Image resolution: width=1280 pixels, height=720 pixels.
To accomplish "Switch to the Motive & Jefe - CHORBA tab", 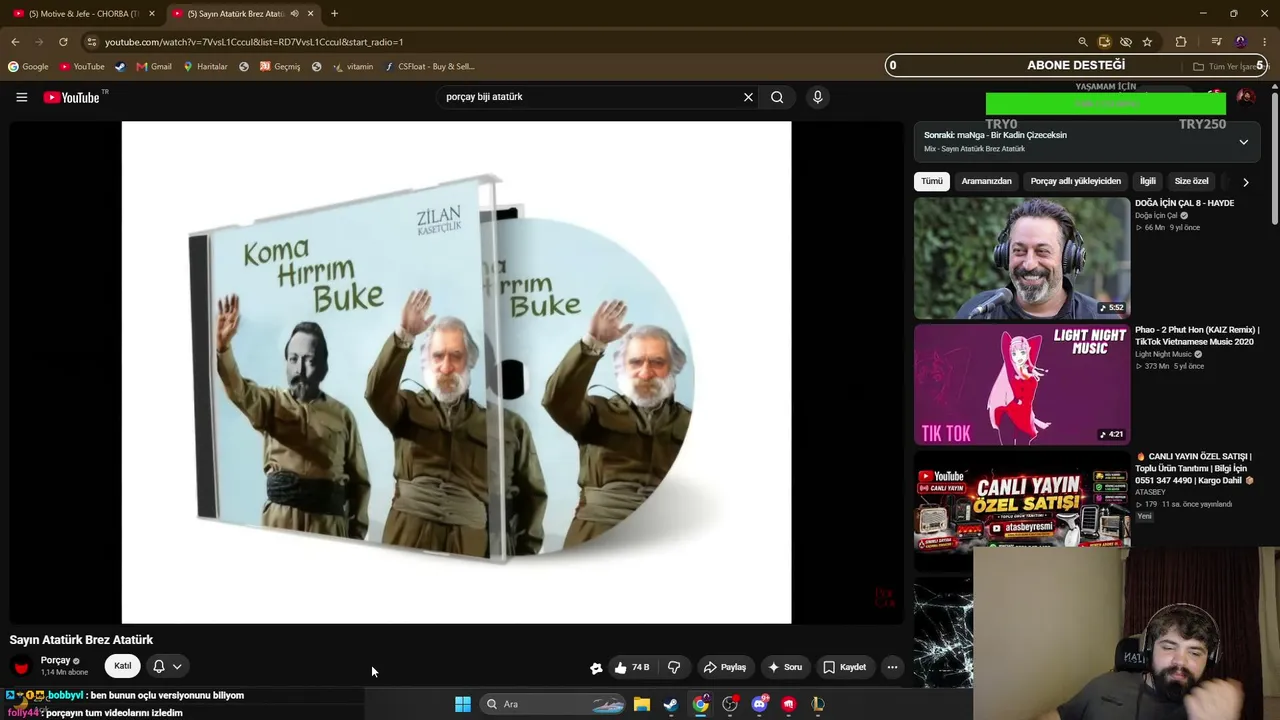I will tap(83, 14).
